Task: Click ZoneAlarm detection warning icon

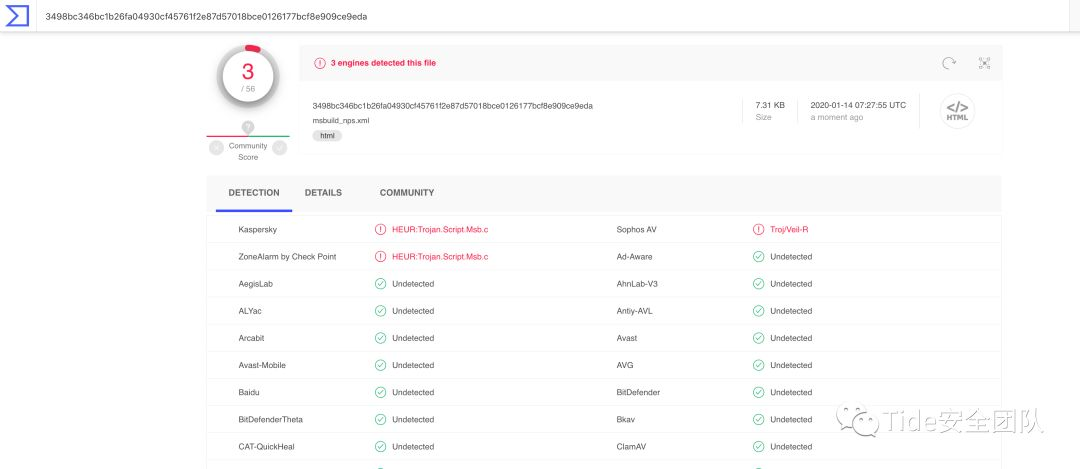Action: pyautogui.click(x=380, y=257)
